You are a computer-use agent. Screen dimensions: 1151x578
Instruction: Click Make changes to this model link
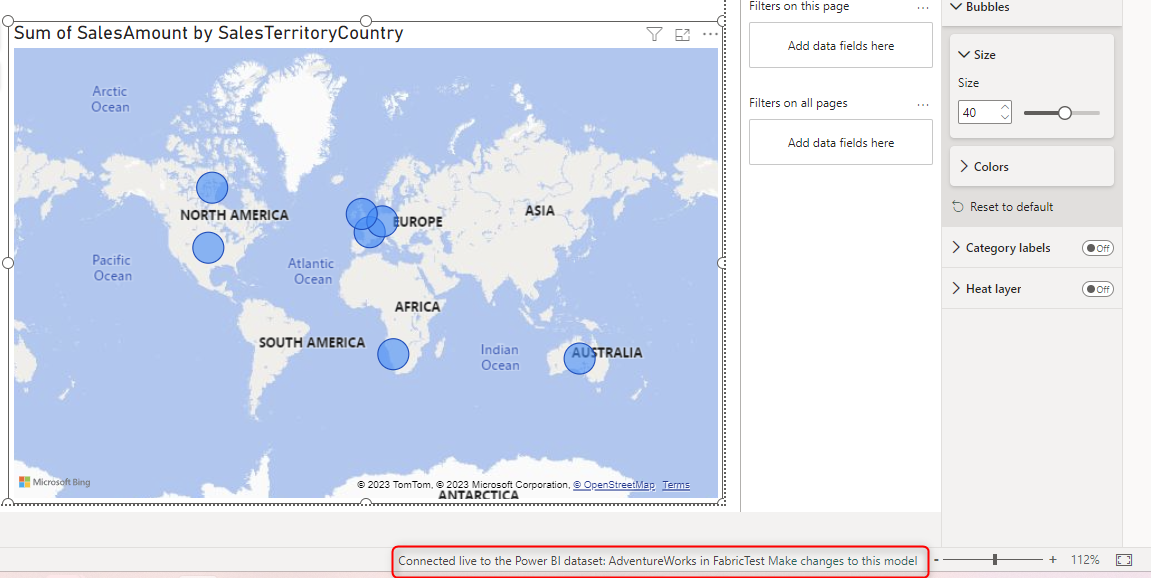(856, 561)
